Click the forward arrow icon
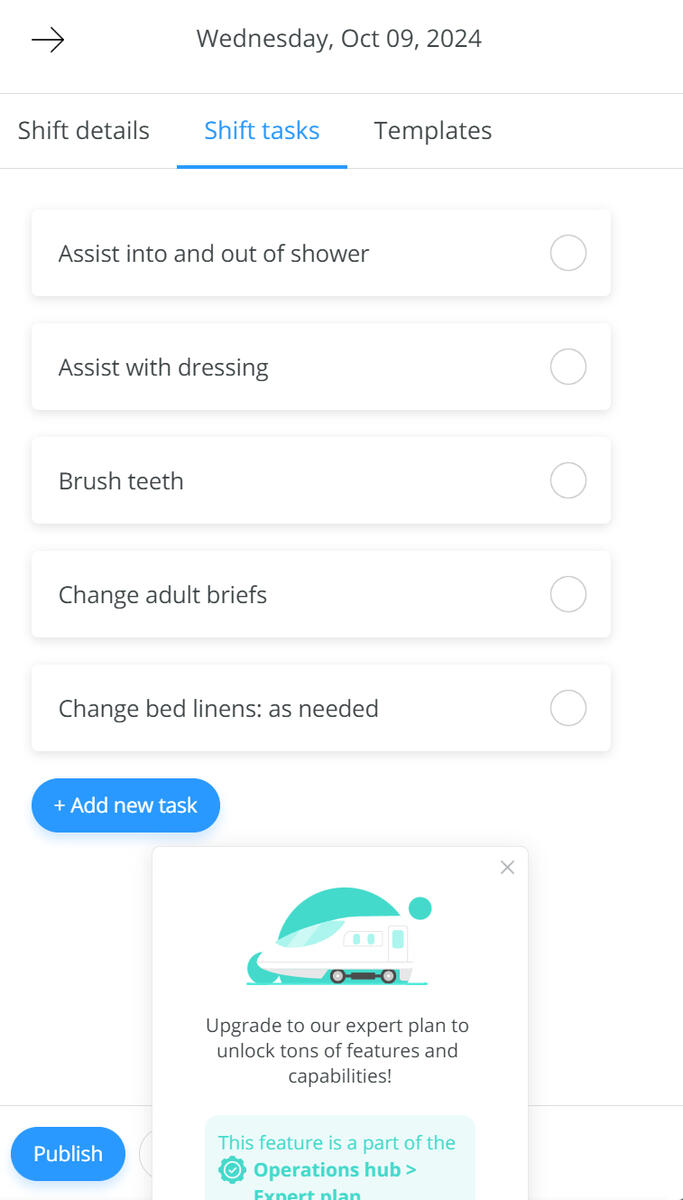683x1200 pixels. pos(47,39)
